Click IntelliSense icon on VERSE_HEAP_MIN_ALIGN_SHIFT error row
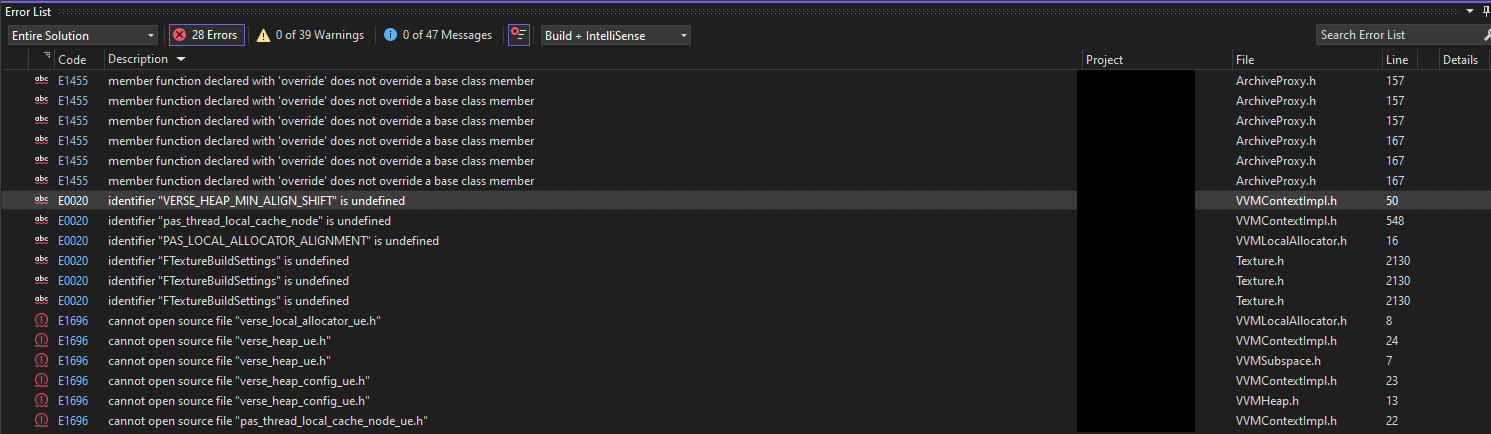The image size is (1491, 434). (x=41, y=201)
